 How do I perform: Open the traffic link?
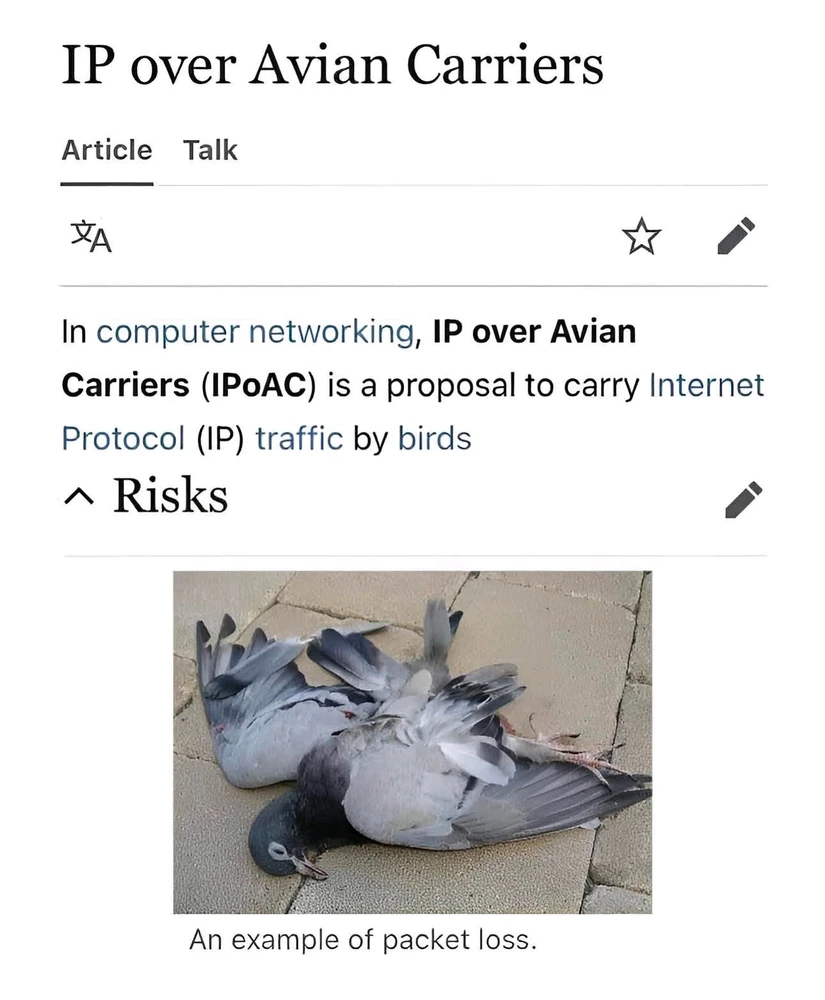(299, 439)
